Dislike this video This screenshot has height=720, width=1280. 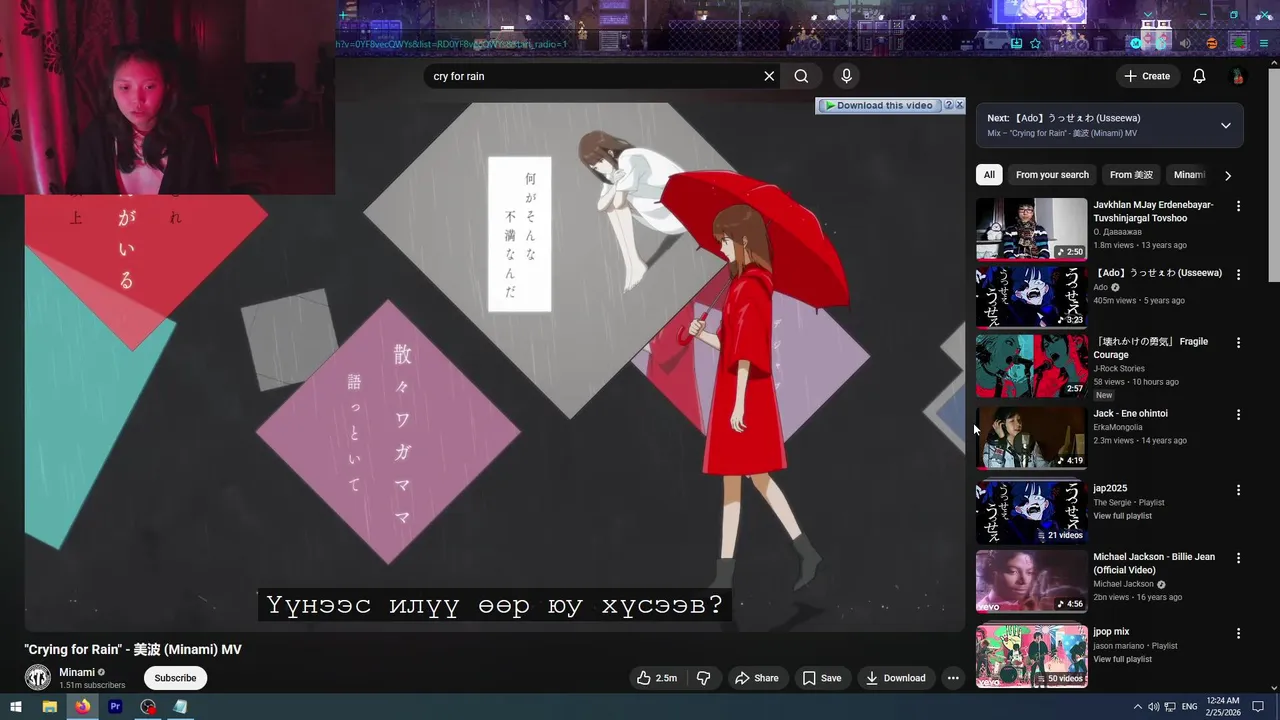pyautogui.click(x=704, y=678)
